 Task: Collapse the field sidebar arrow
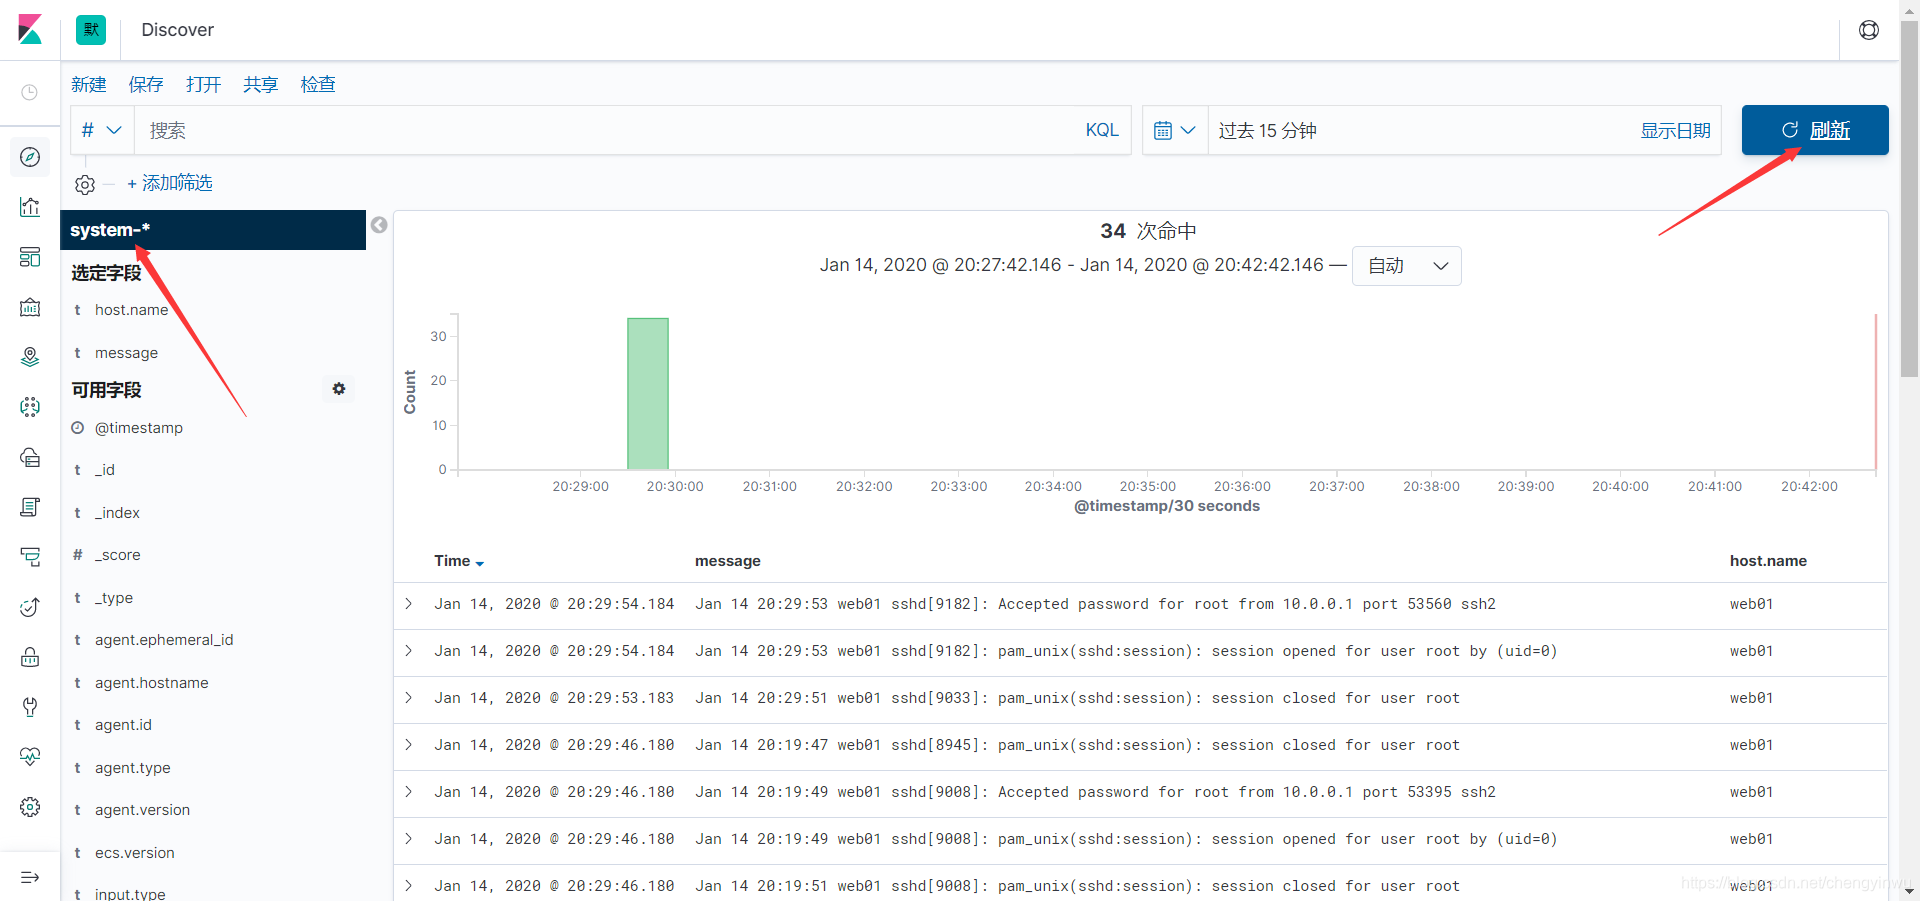coord(379,225)
